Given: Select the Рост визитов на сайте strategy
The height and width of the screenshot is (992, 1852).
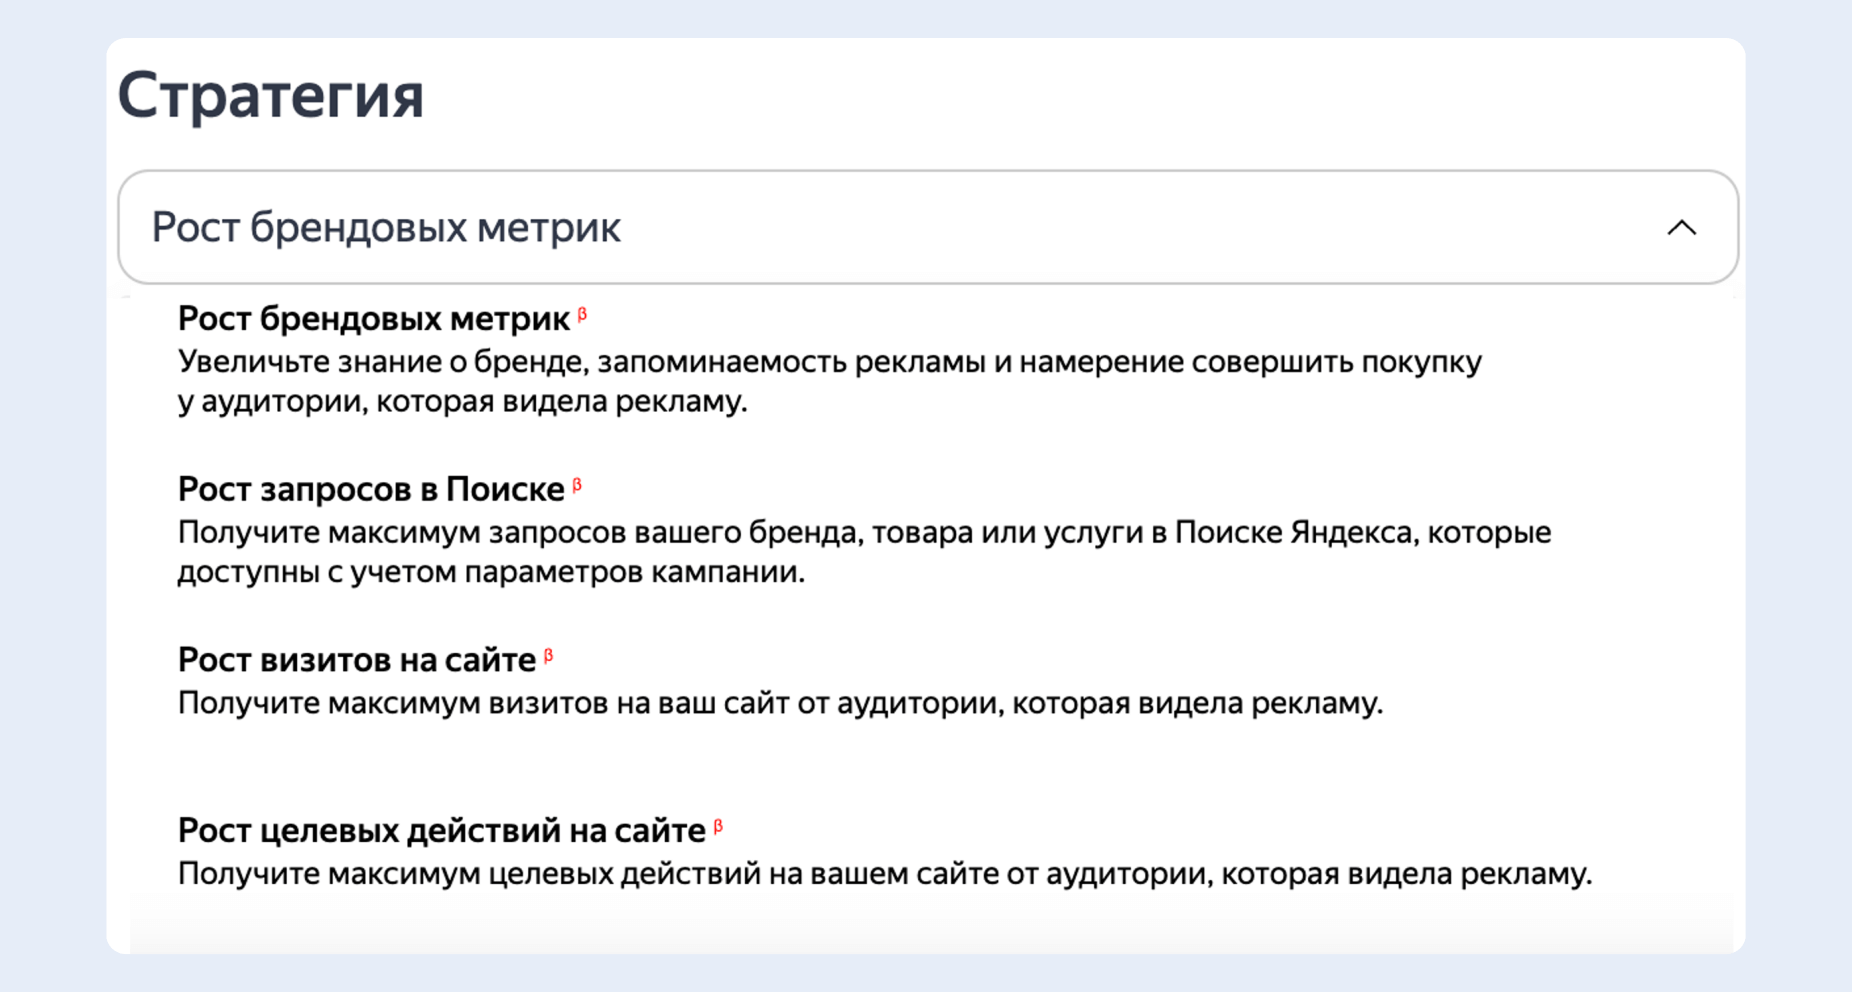Looking at the screenshot, I should click(x=355, y=658).
